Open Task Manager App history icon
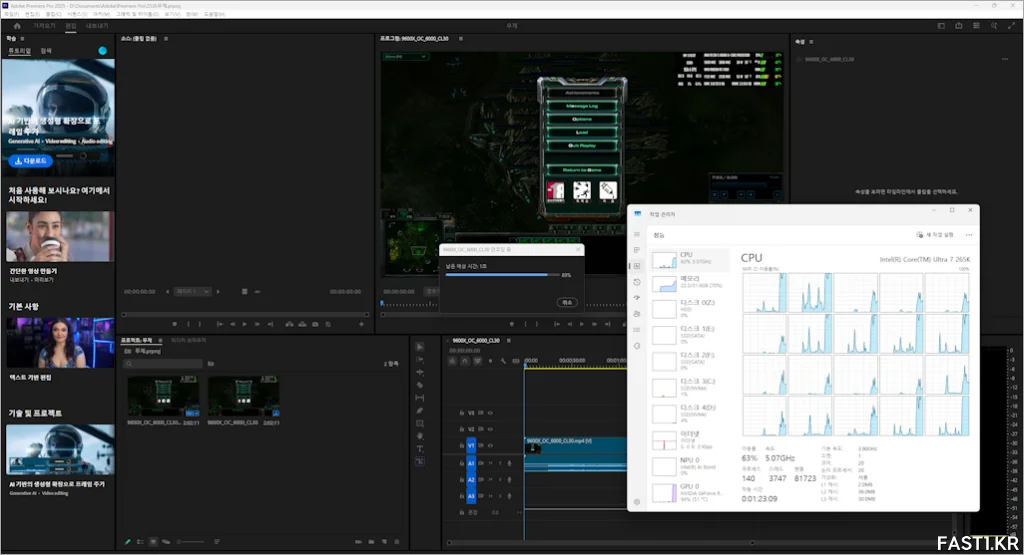The image size is (1024, 555). click(637, 282)
